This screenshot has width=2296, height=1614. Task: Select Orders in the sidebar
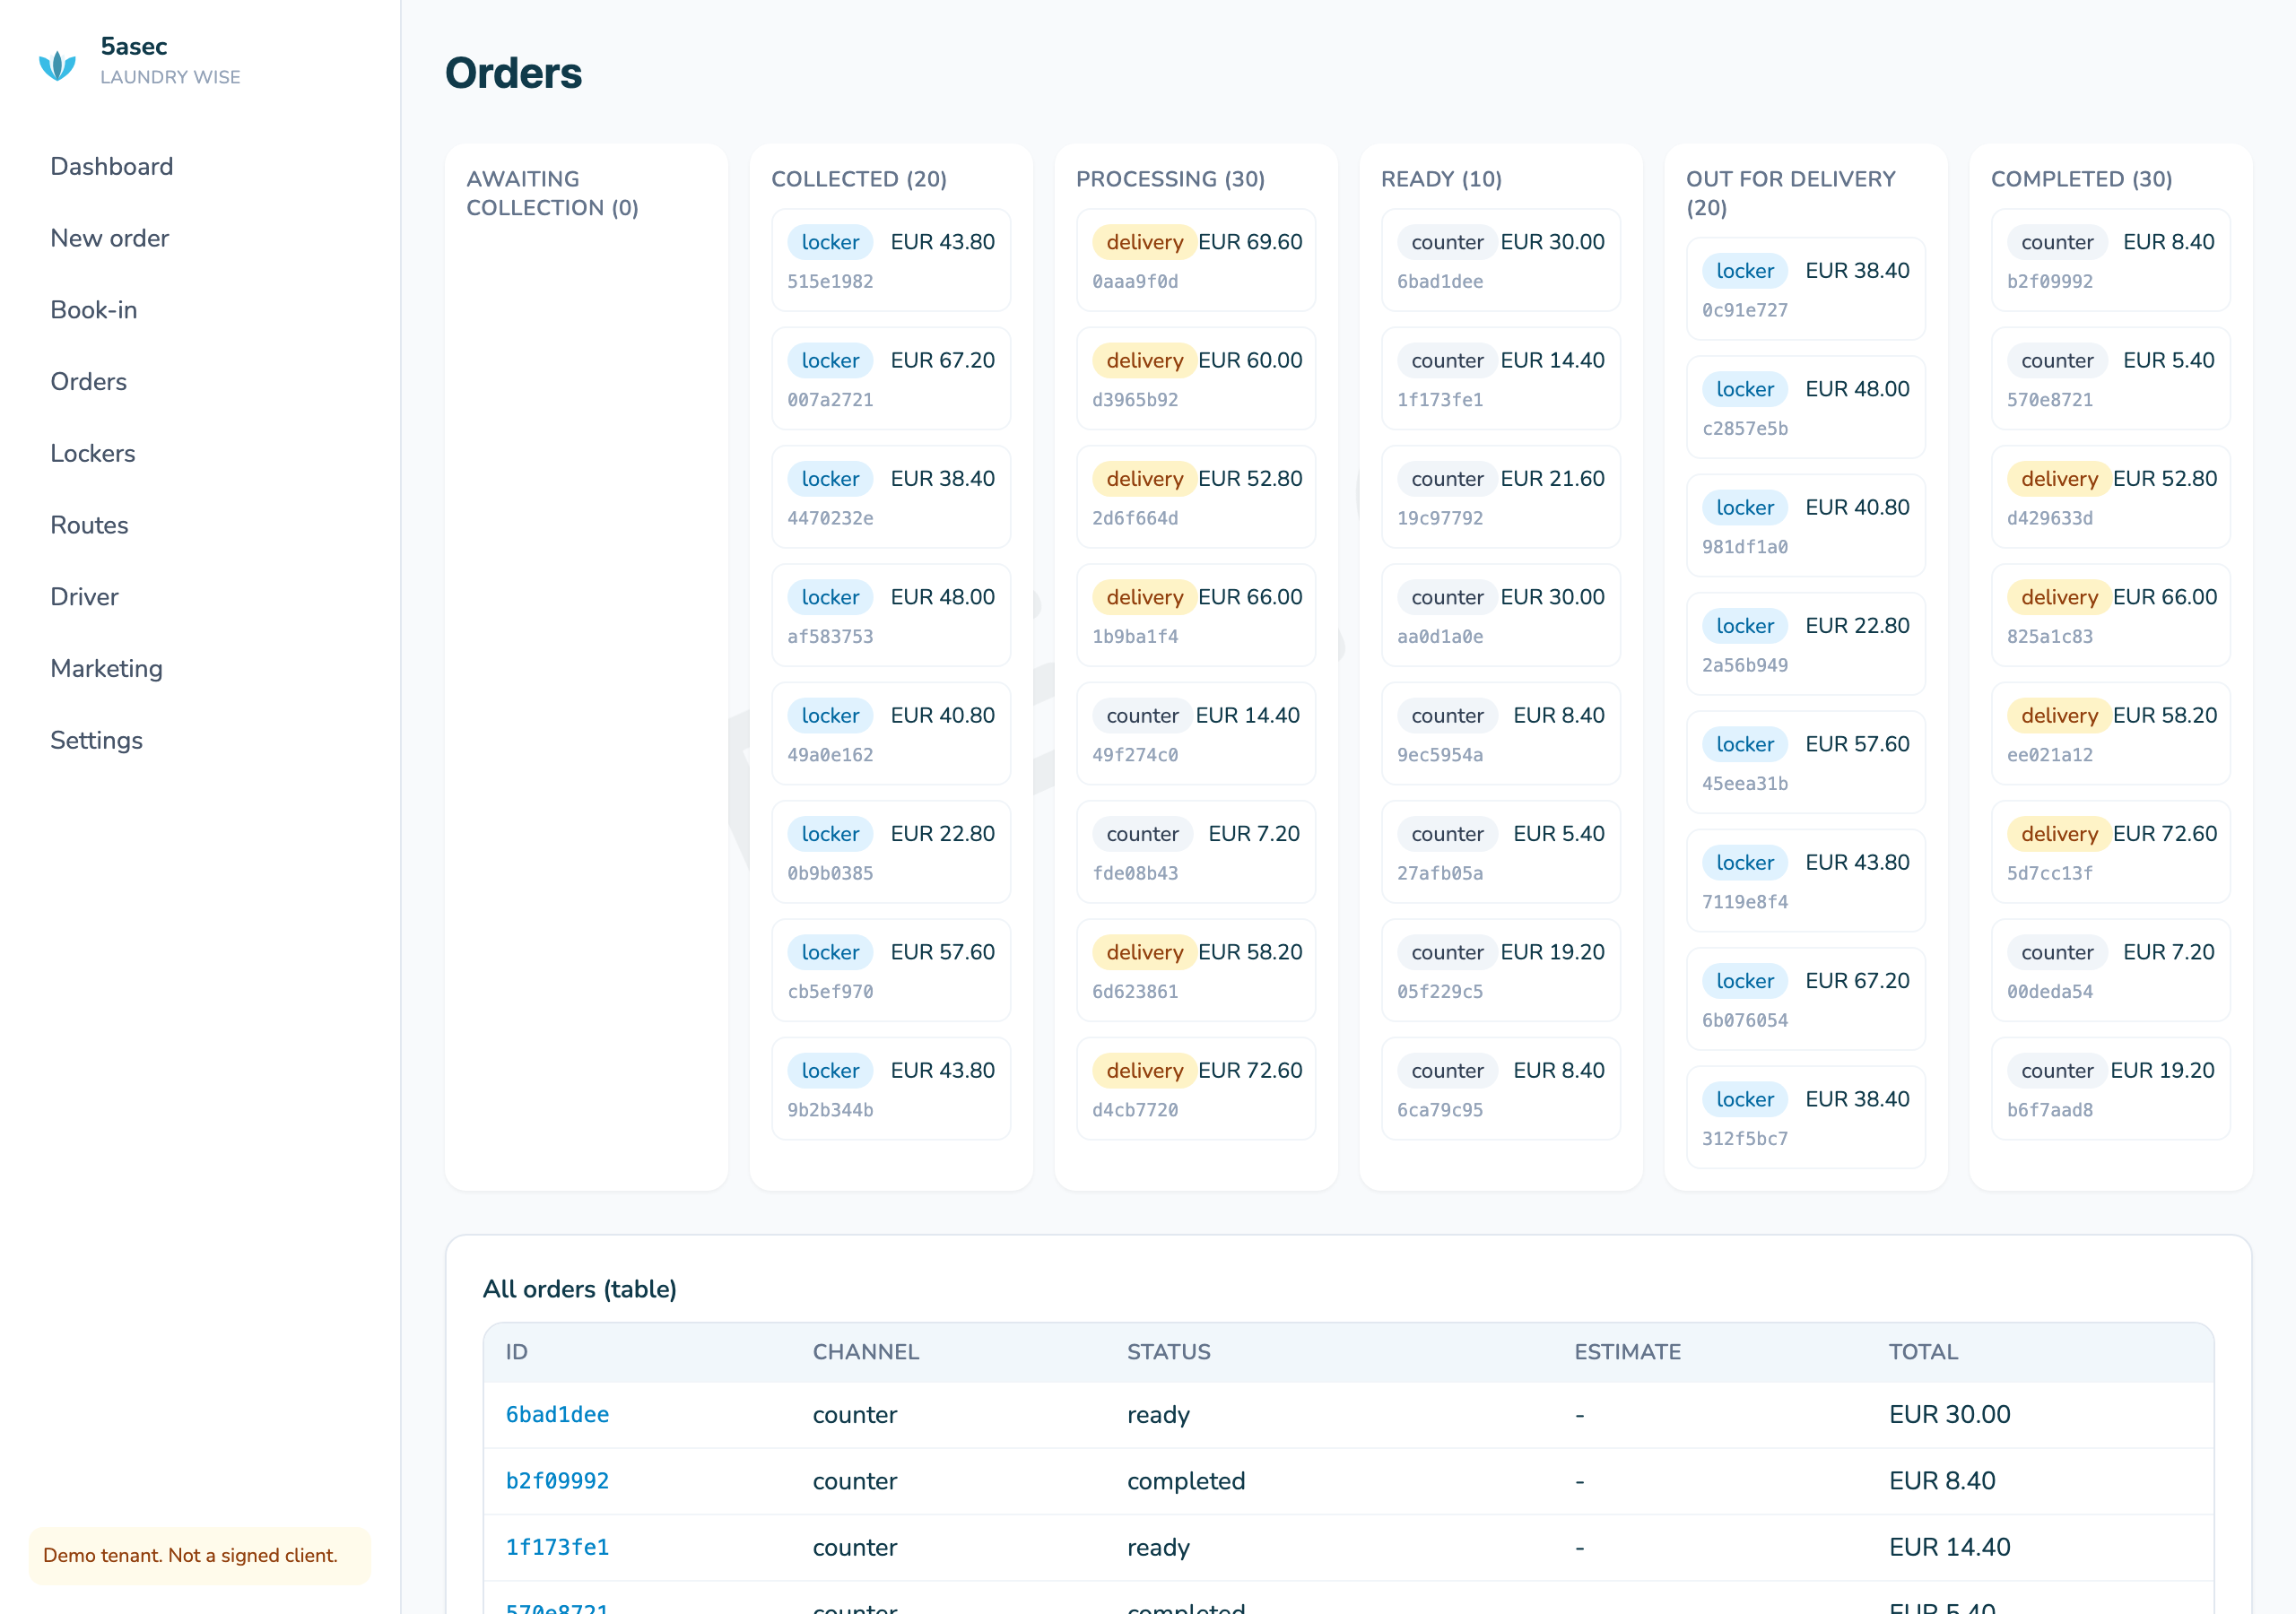tap(89, 381)
